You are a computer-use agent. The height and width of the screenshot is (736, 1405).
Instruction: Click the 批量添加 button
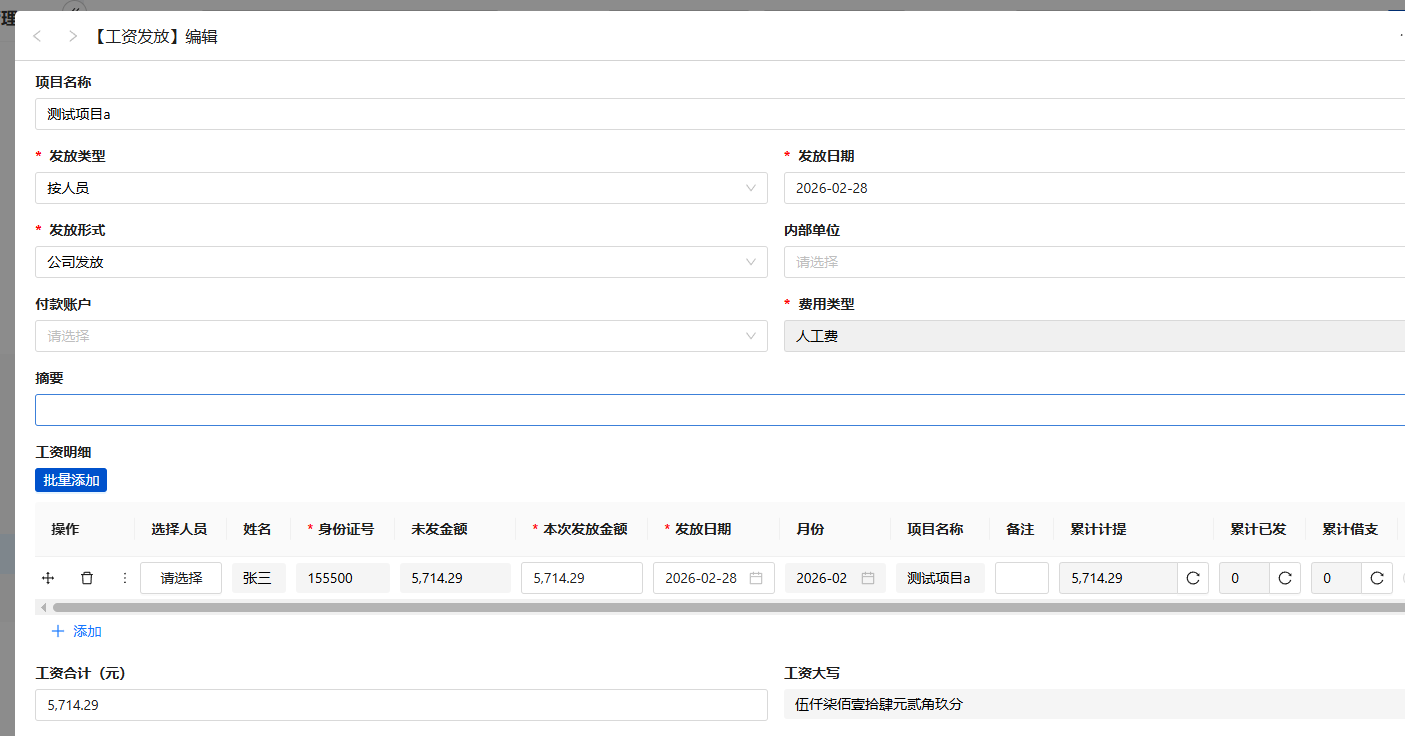[71, 480]
